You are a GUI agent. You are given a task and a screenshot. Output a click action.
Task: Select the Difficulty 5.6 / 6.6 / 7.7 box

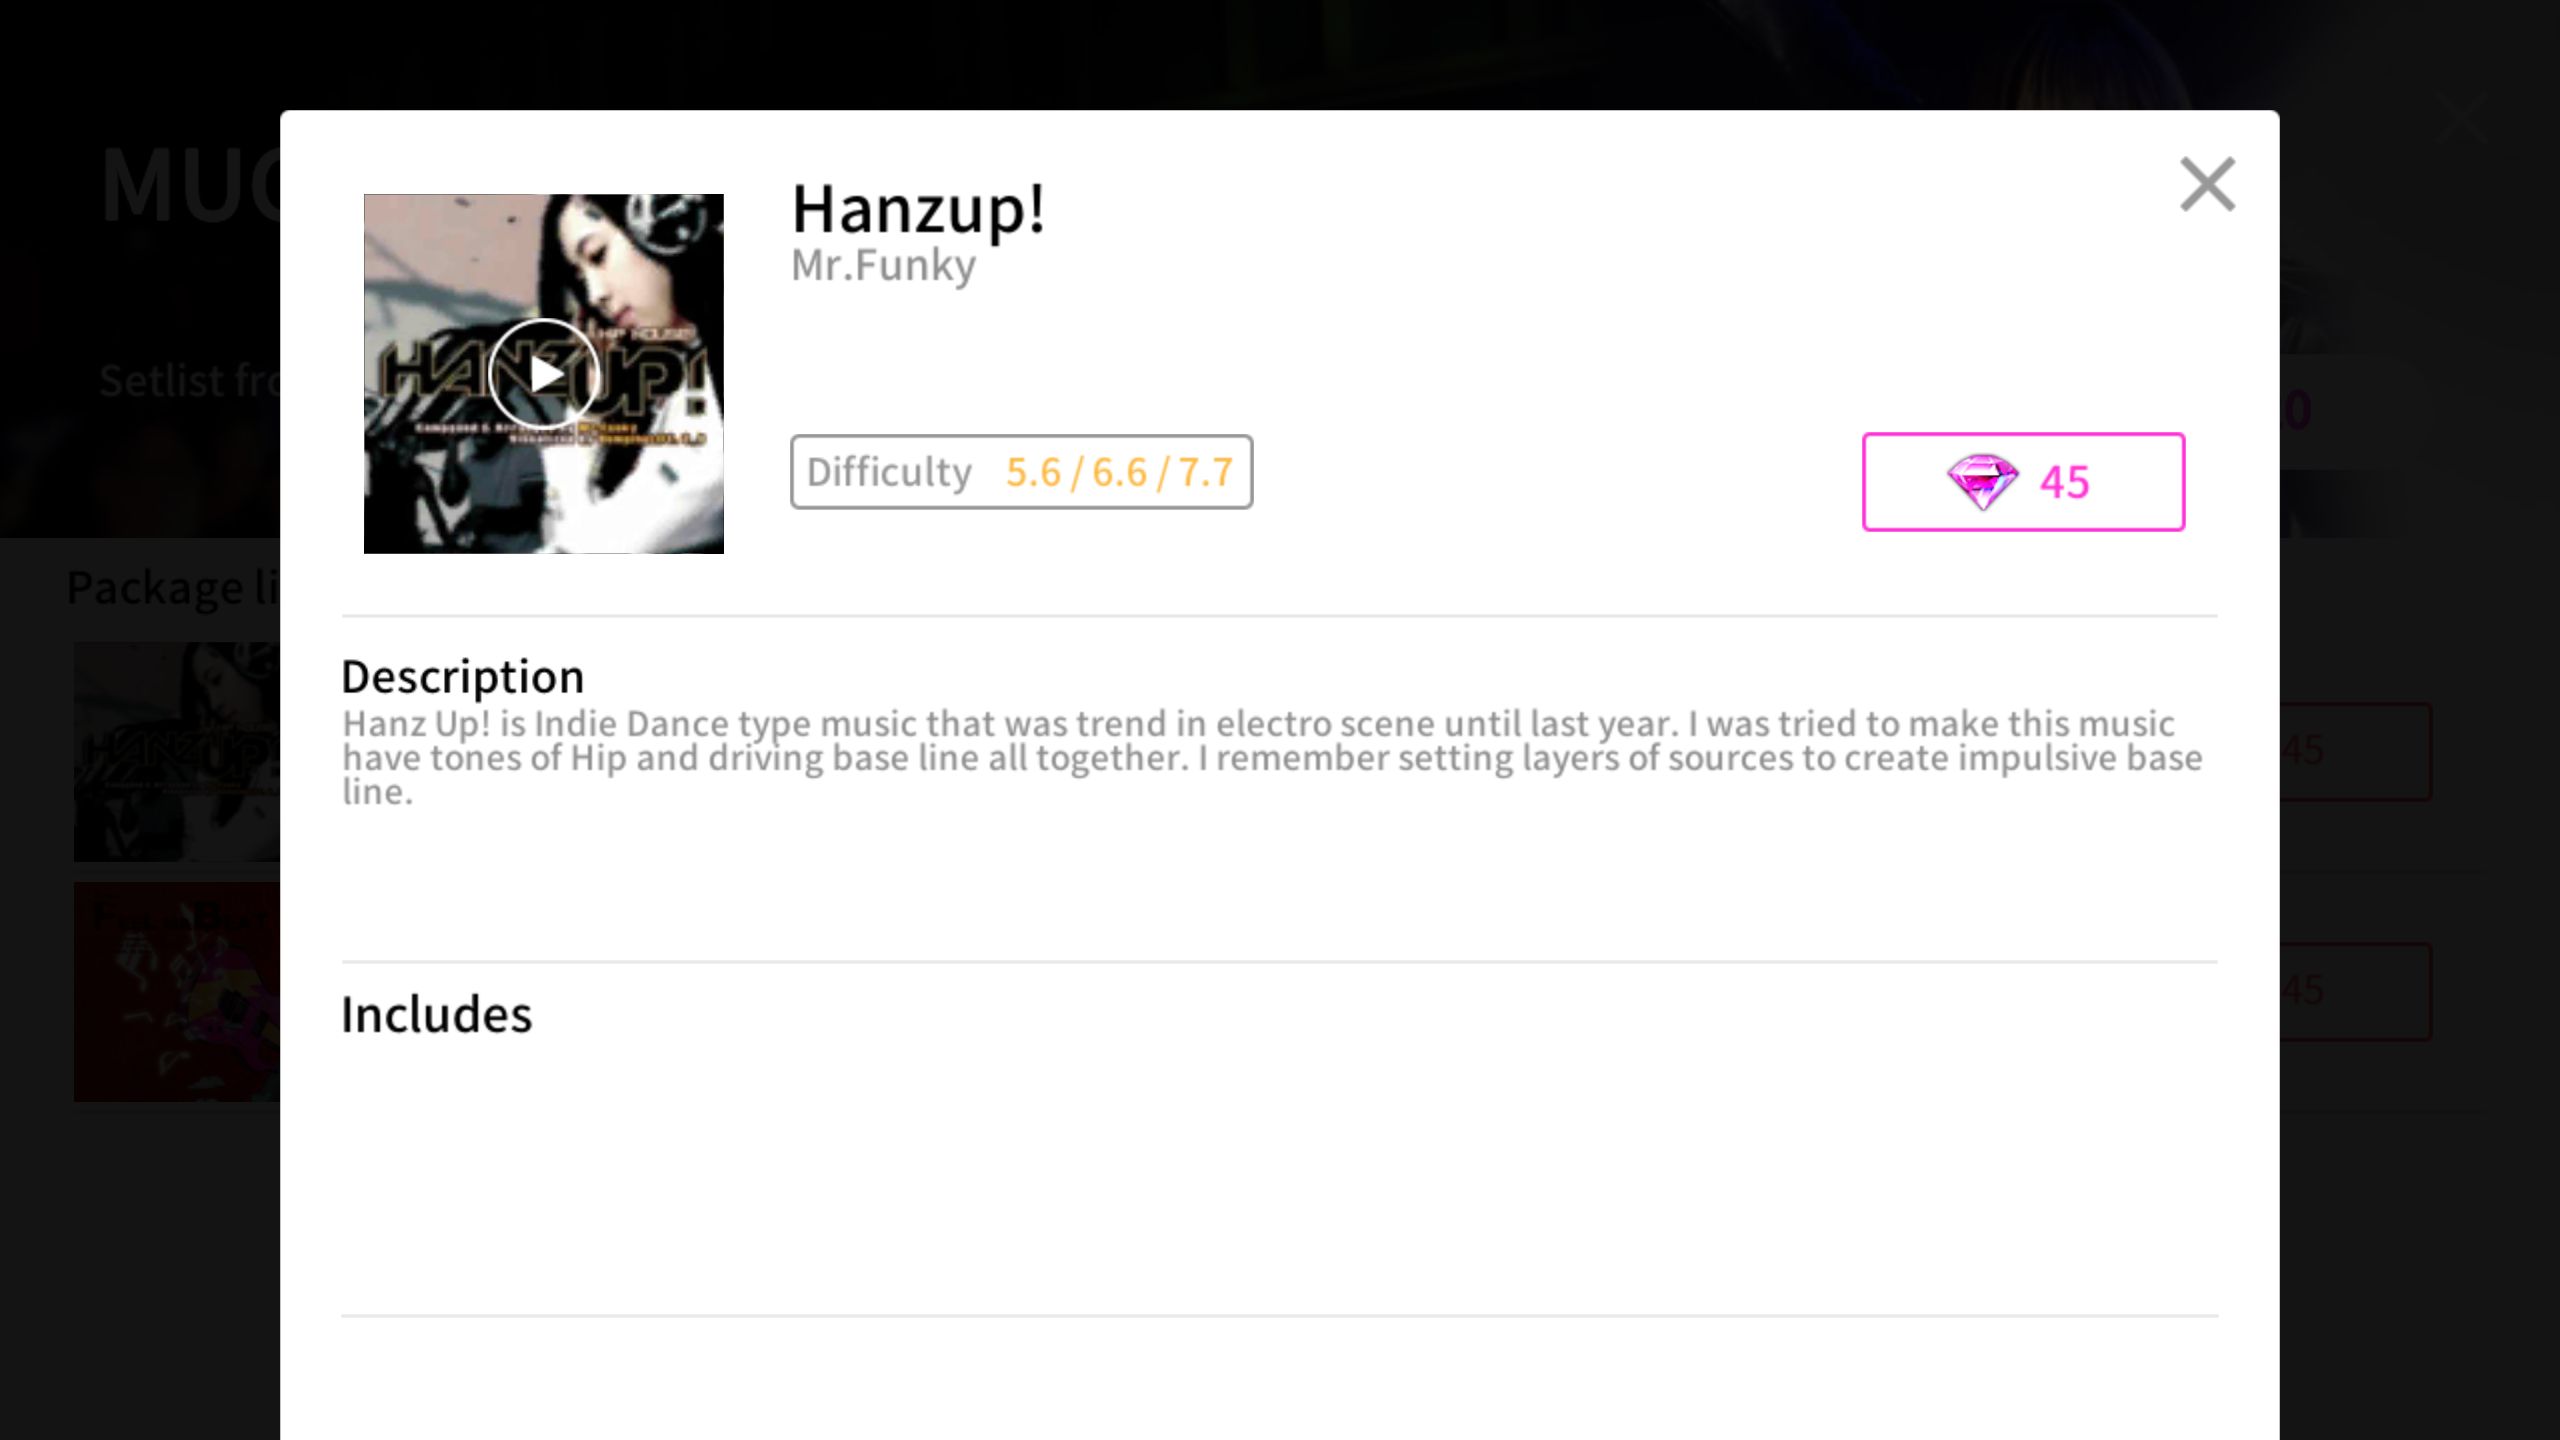[x=1021, y=472]
